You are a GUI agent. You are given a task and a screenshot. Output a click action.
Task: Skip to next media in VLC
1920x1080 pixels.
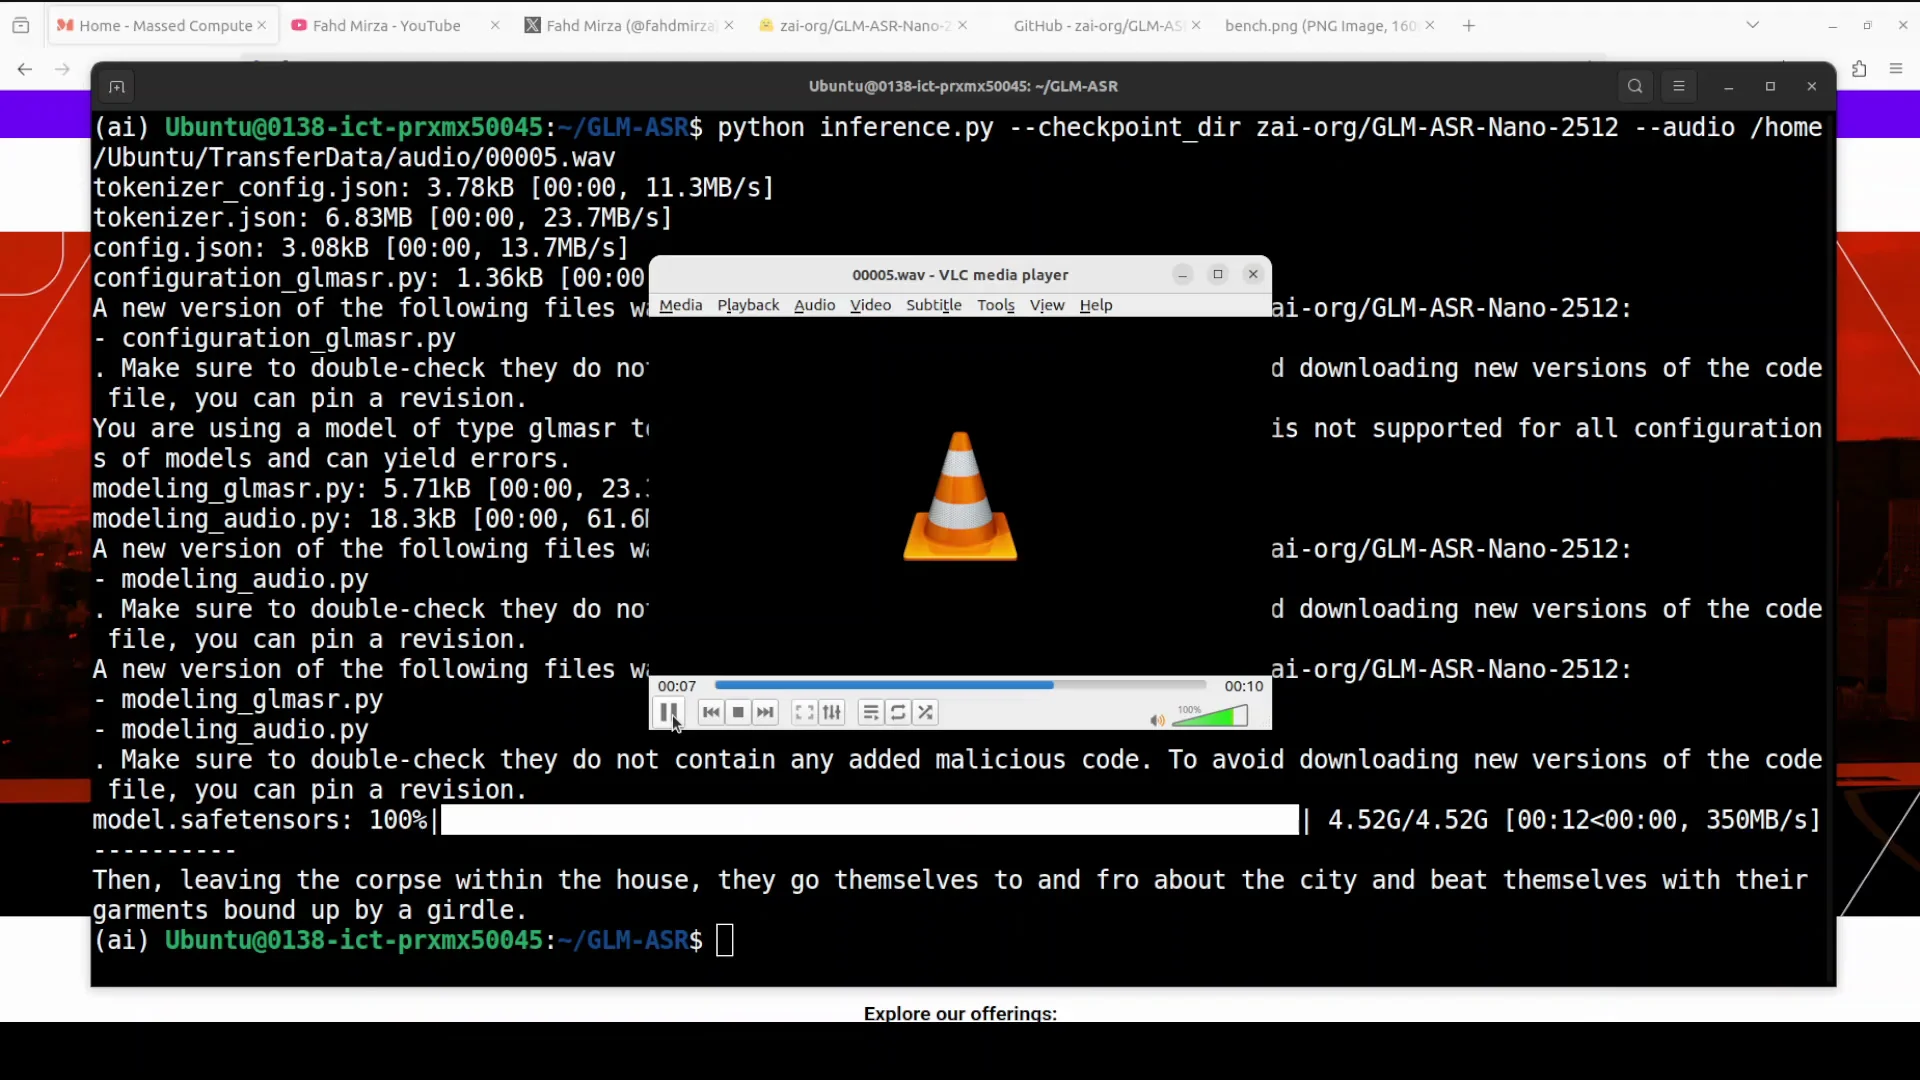[x=765, y=711]
